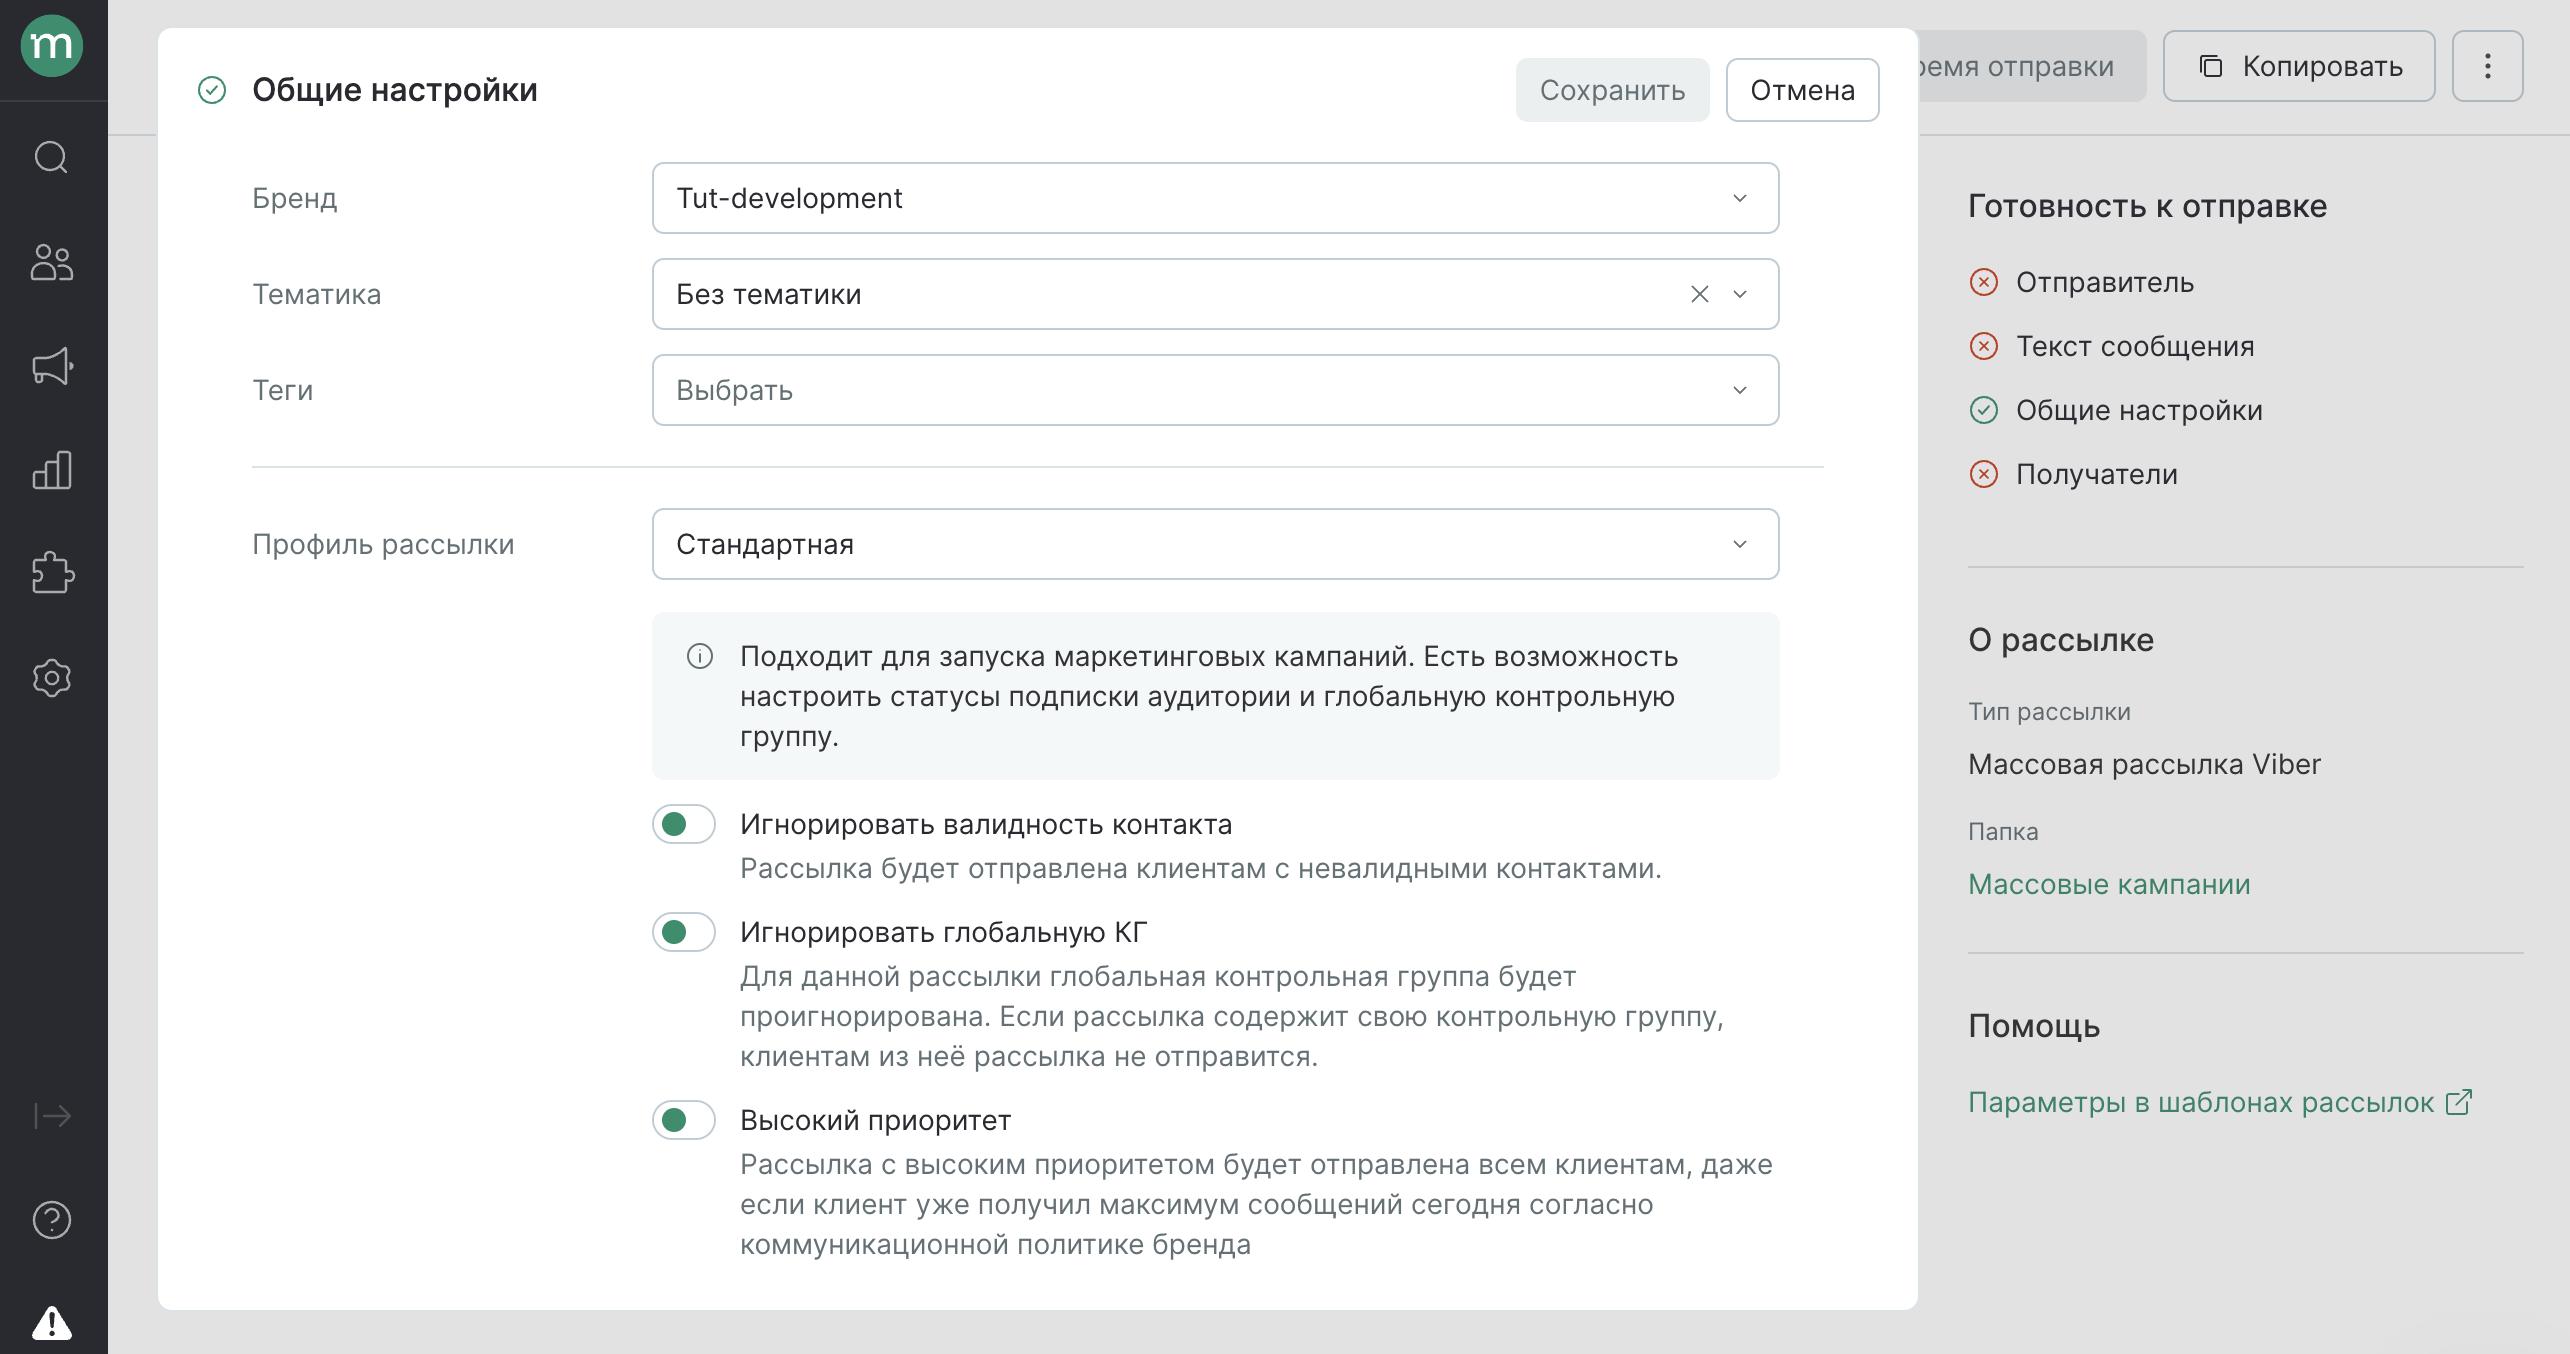Click the Высокий приоритет label
This screenshot has height=1354, width=2570.
(x=875, y=1120)
